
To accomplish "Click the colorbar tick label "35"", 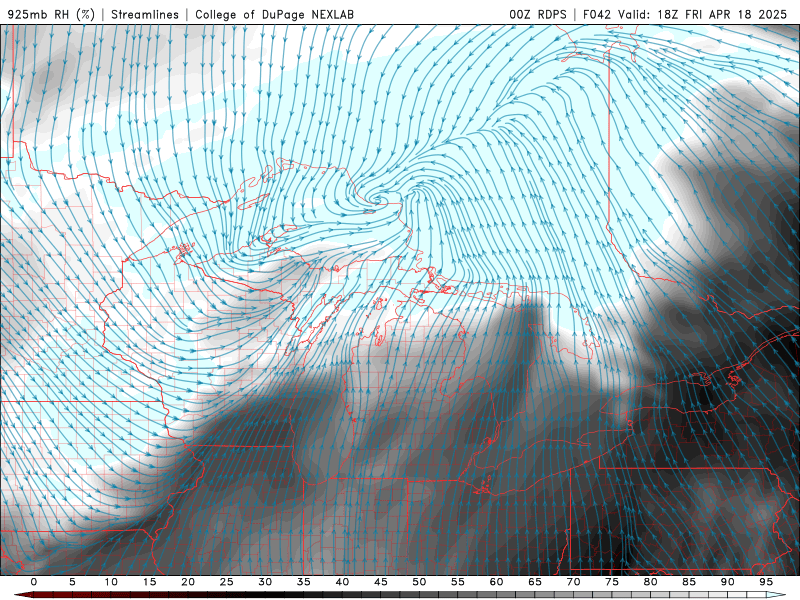I will tap(304, 582).
